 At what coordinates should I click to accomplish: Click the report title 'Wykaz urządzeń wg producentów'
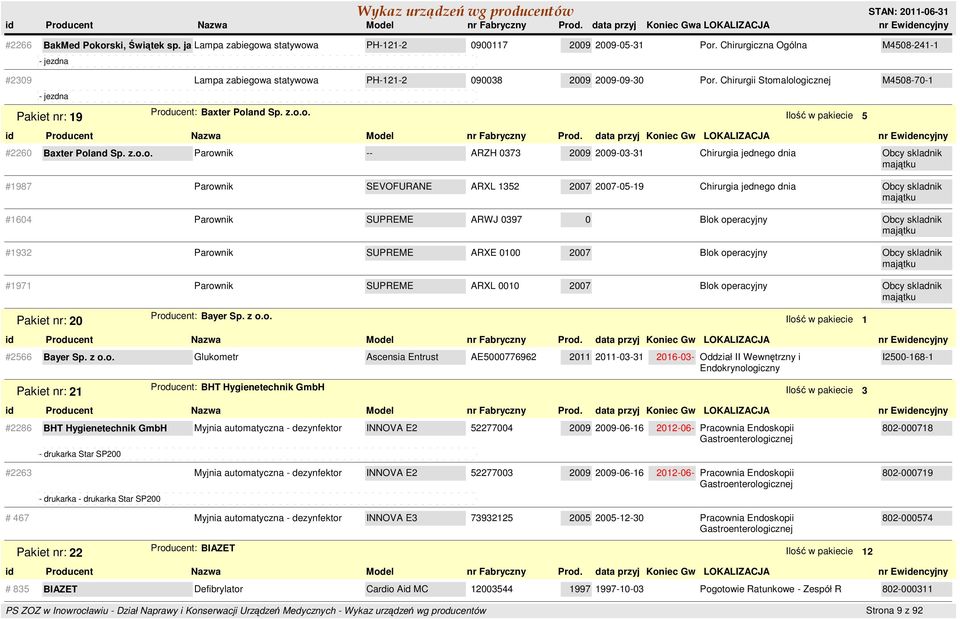click(x=465, y=11)
